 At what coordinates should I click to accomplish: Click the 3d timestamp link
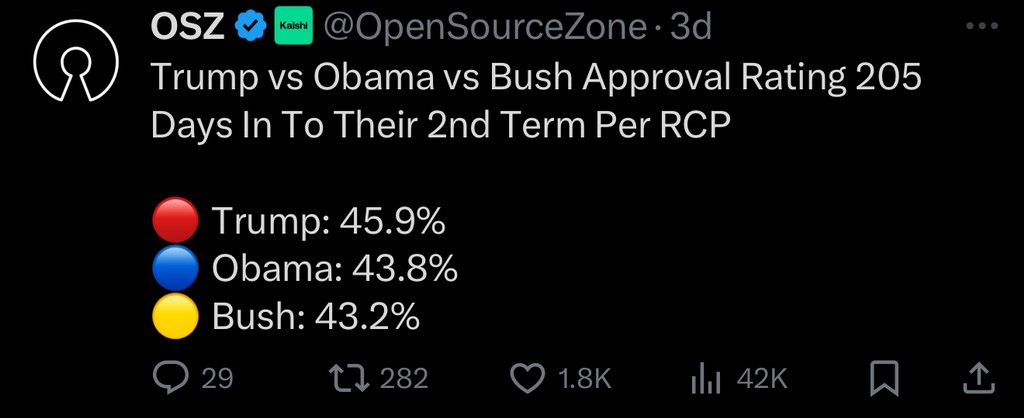point(691,27)
